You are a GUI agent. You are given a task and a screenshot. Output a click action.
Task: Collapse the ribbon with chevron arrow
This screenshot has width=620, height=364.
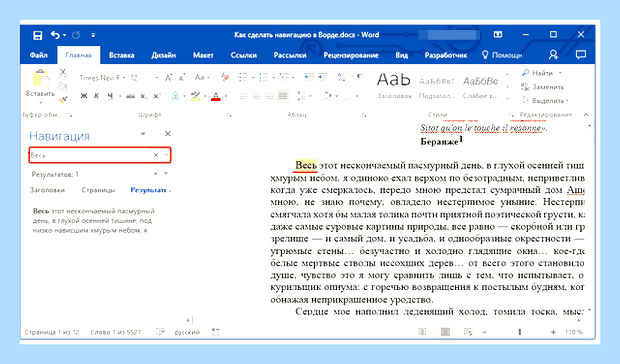(x=586, y=115)
